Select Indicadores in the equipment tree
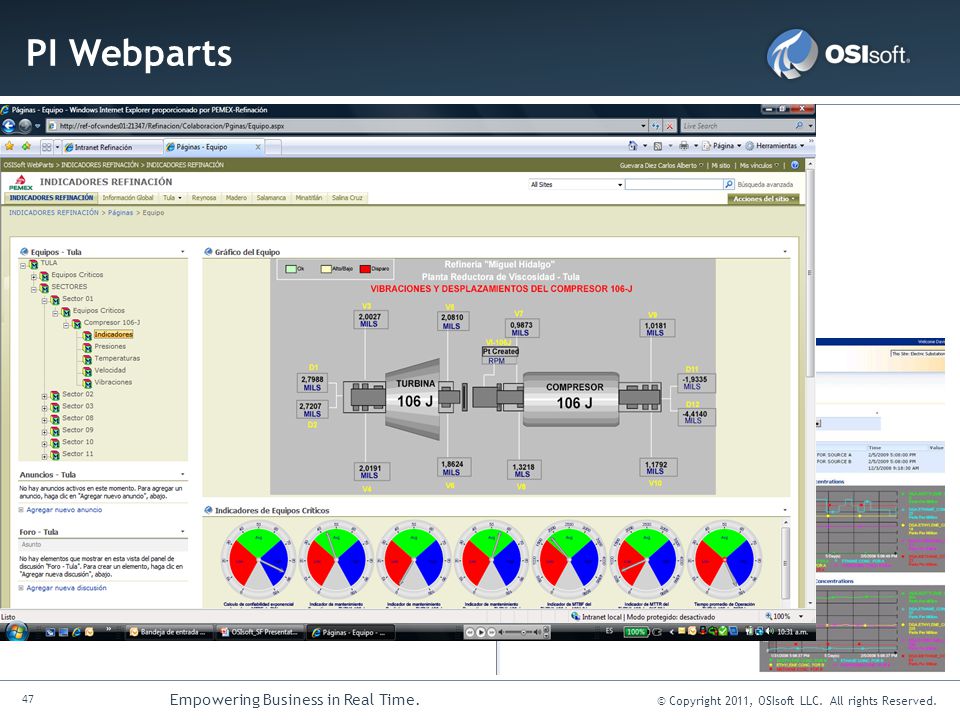The height and width of the screenshot is (720, 960). [113, 334]
